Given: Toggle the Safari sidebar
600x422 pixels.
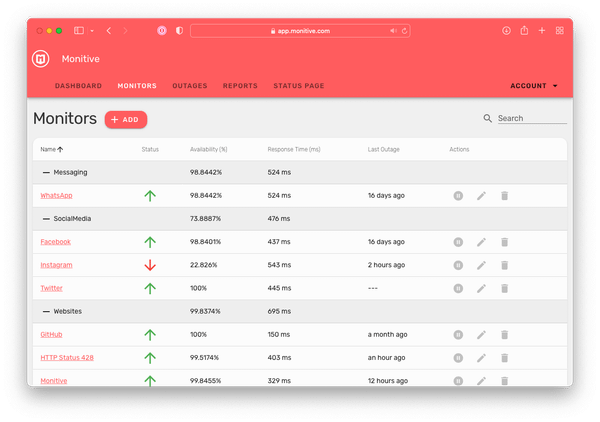Looking at the screenshot, I should coord(79,31).
